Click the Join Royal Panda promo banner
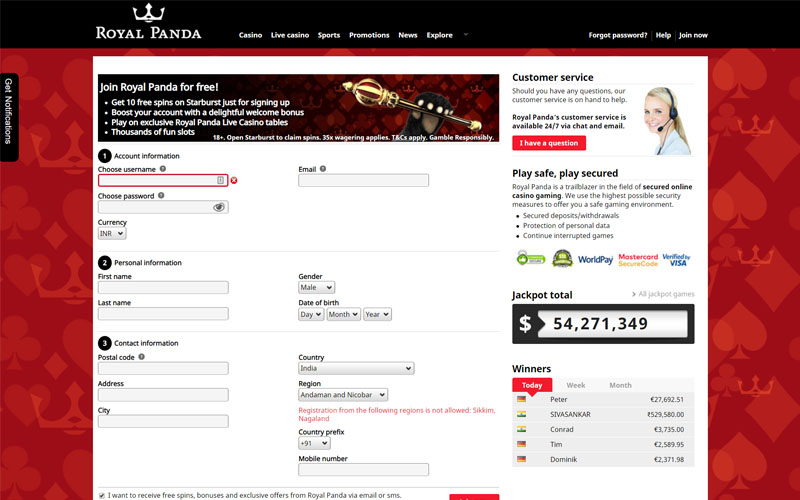The image size is (800, 500). 298,108
